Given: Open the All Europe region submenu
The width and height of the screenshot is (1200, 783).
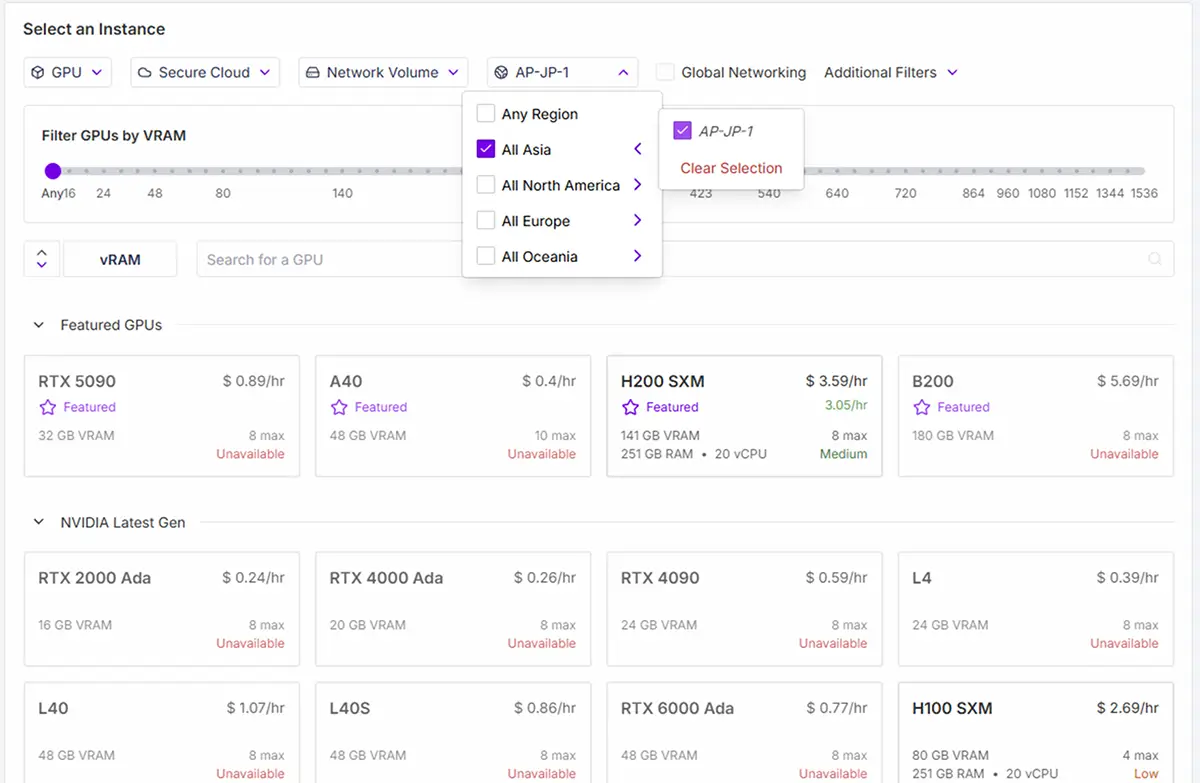Looking at the screenshot, I should [x=637, y=221].
